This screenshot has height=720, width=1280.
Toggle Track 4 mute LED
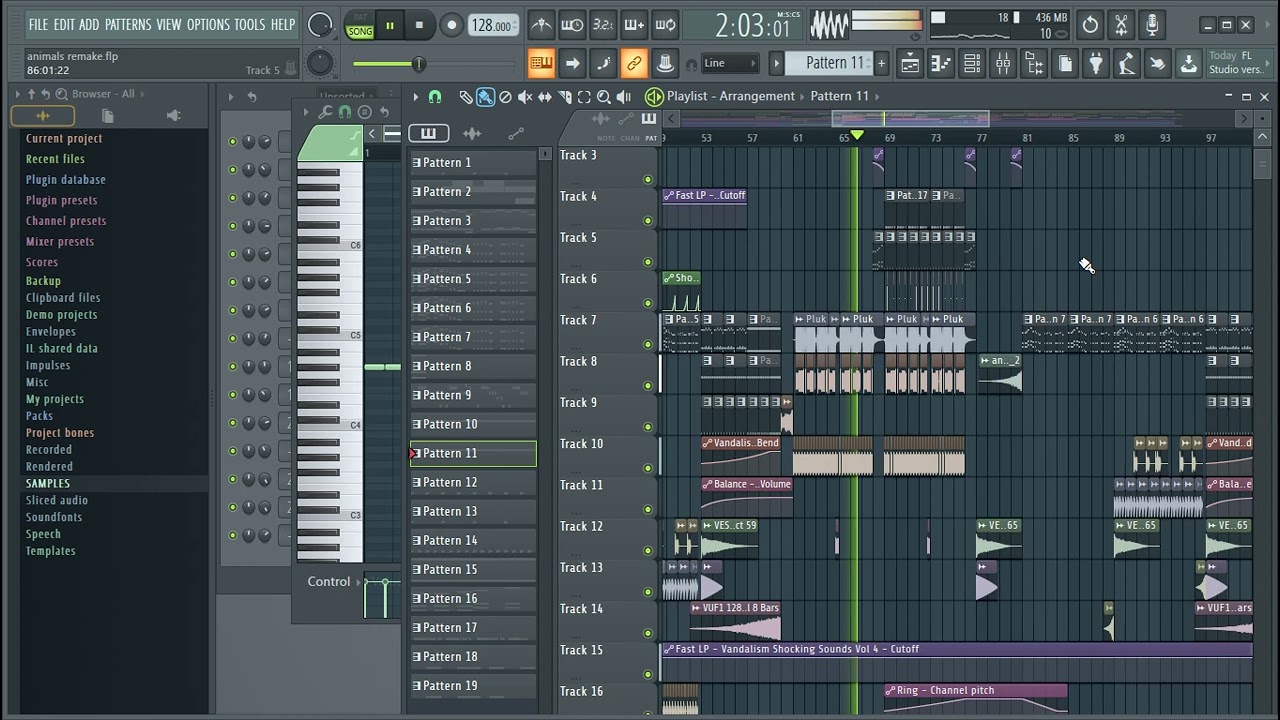pyautogui.click(x=648, y=221)
